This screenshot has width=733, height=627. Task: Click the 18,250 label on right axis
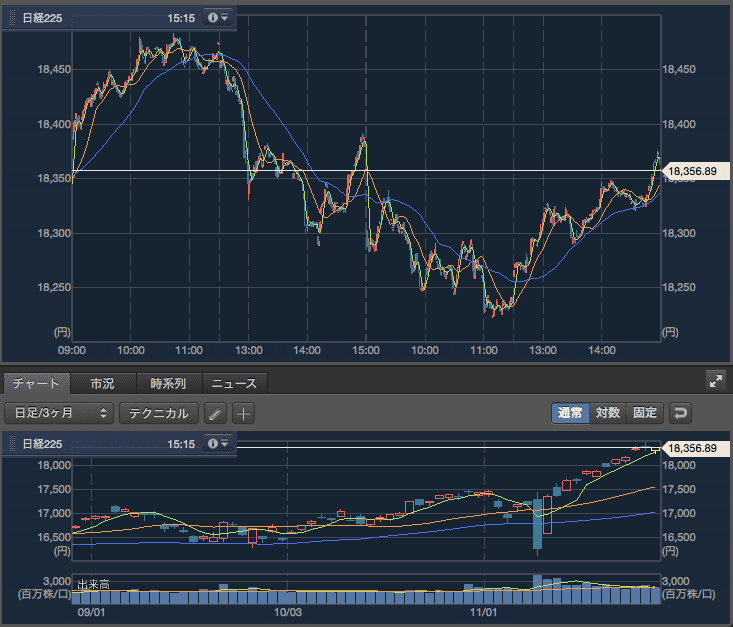[x=679, y=288]
